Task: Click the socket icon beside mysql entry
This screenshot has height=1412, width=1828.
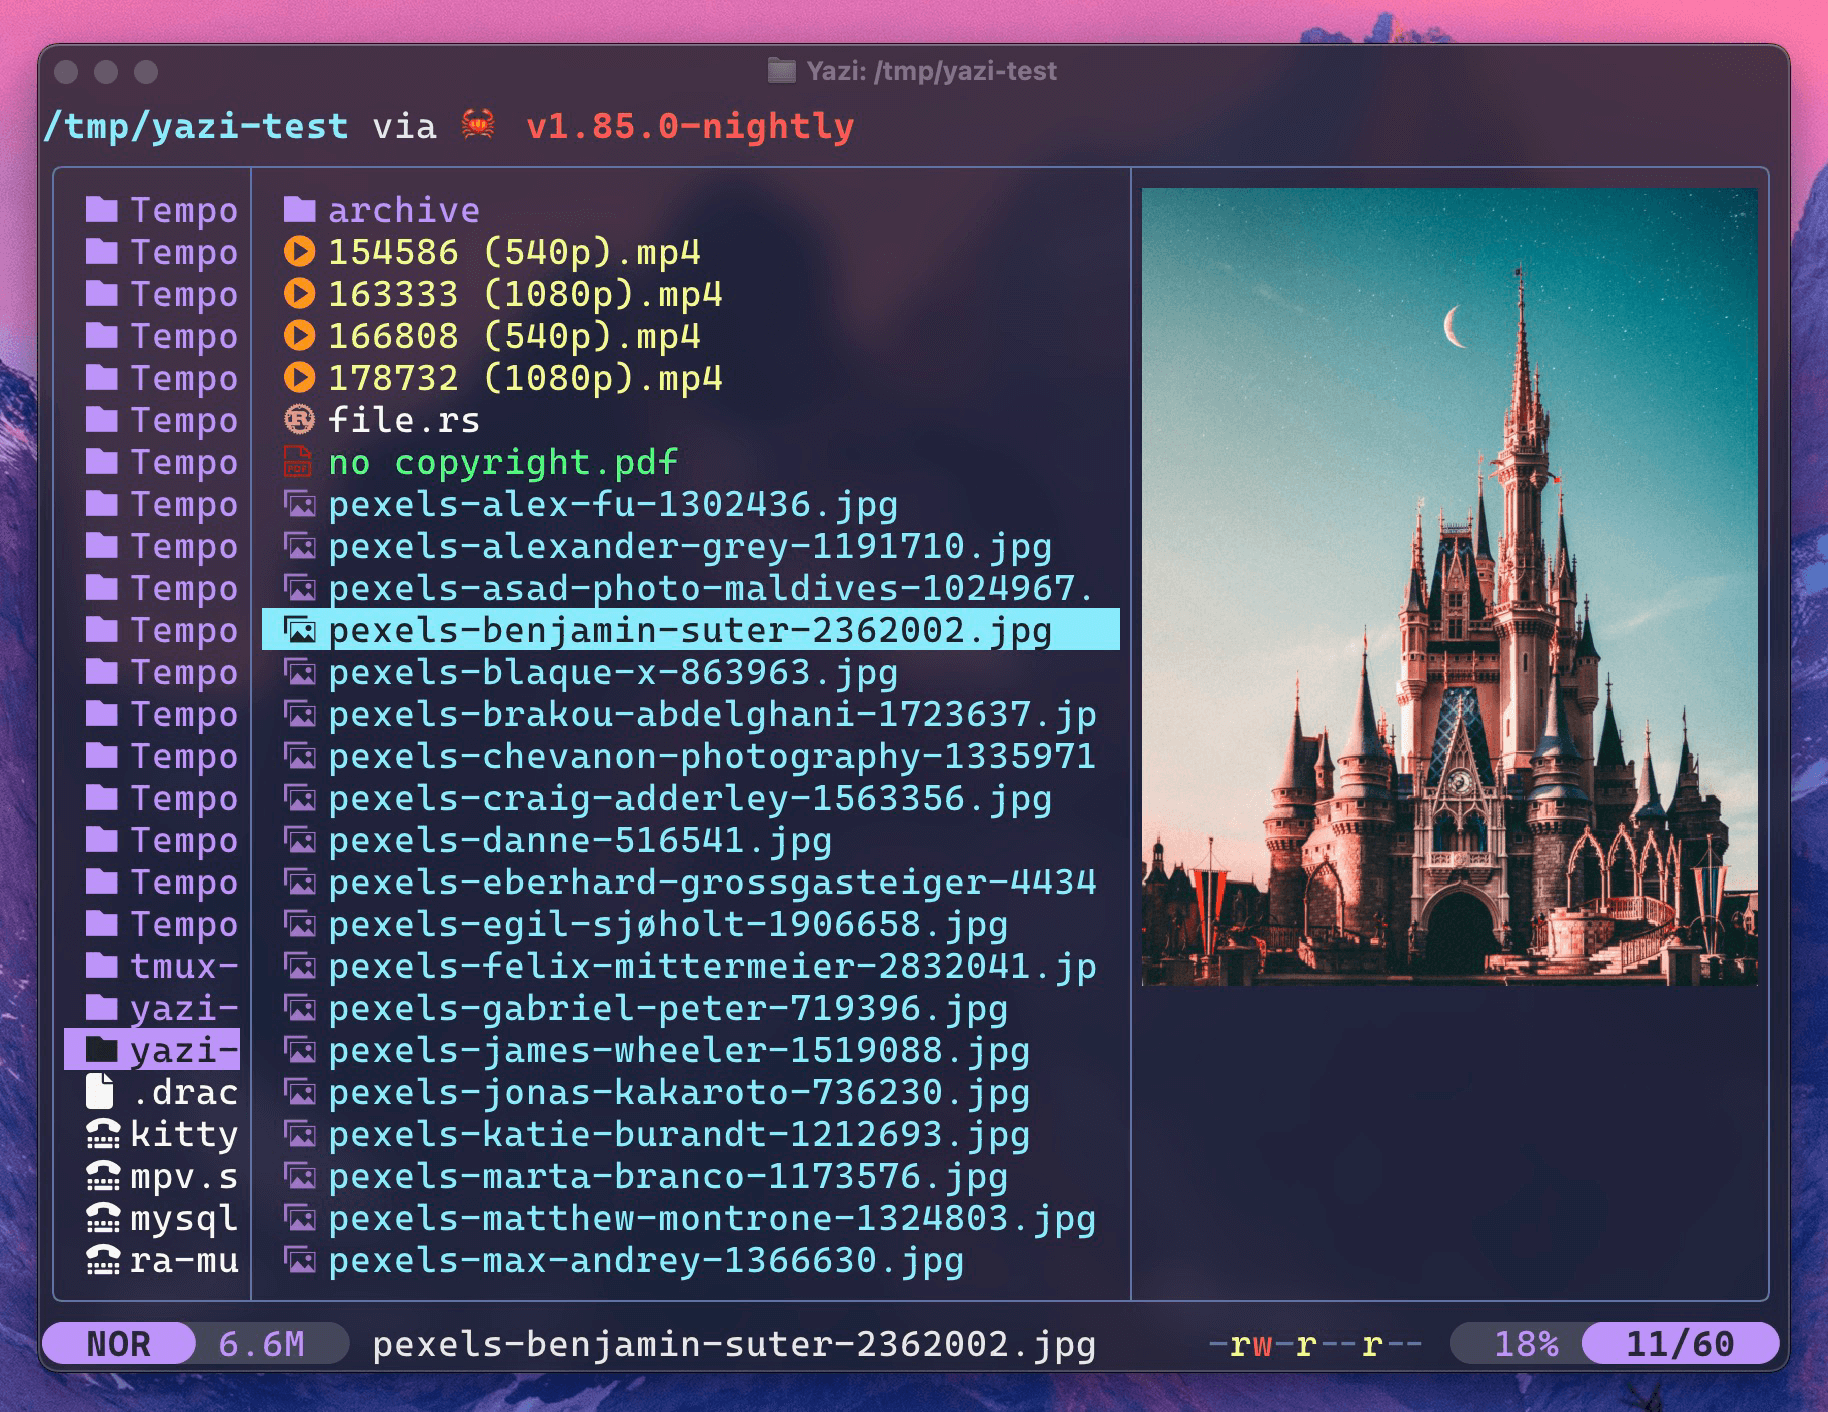Action: pos(102,1218)
